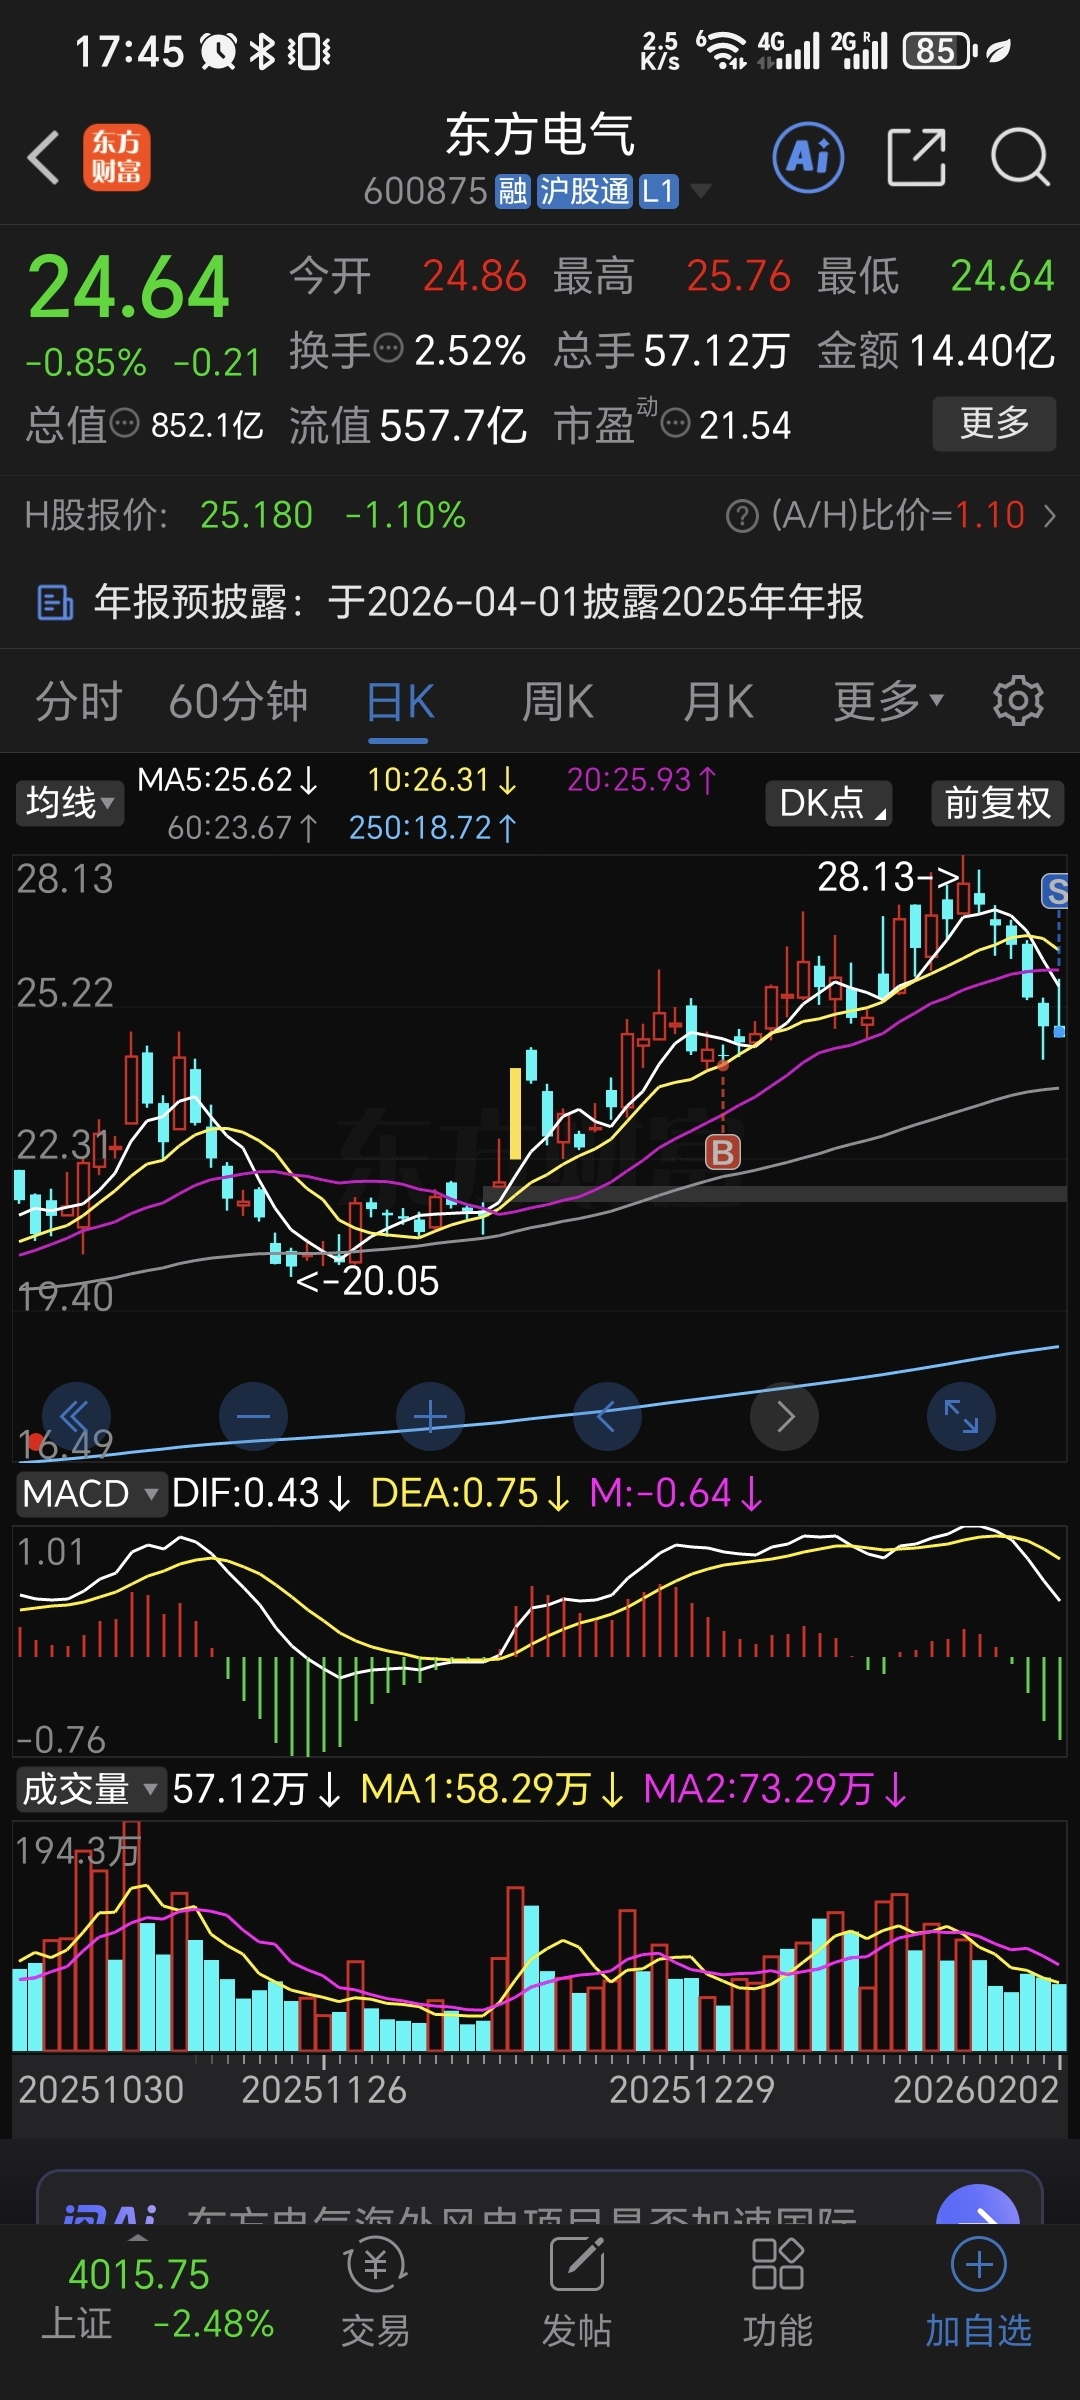Tap the share export icon
1080x2400 pixels.
(916, 157)
